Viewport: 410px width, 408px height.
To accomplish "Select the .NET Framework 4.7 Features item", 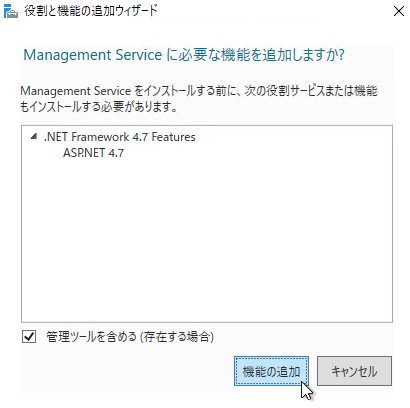I will coord(120,137).
